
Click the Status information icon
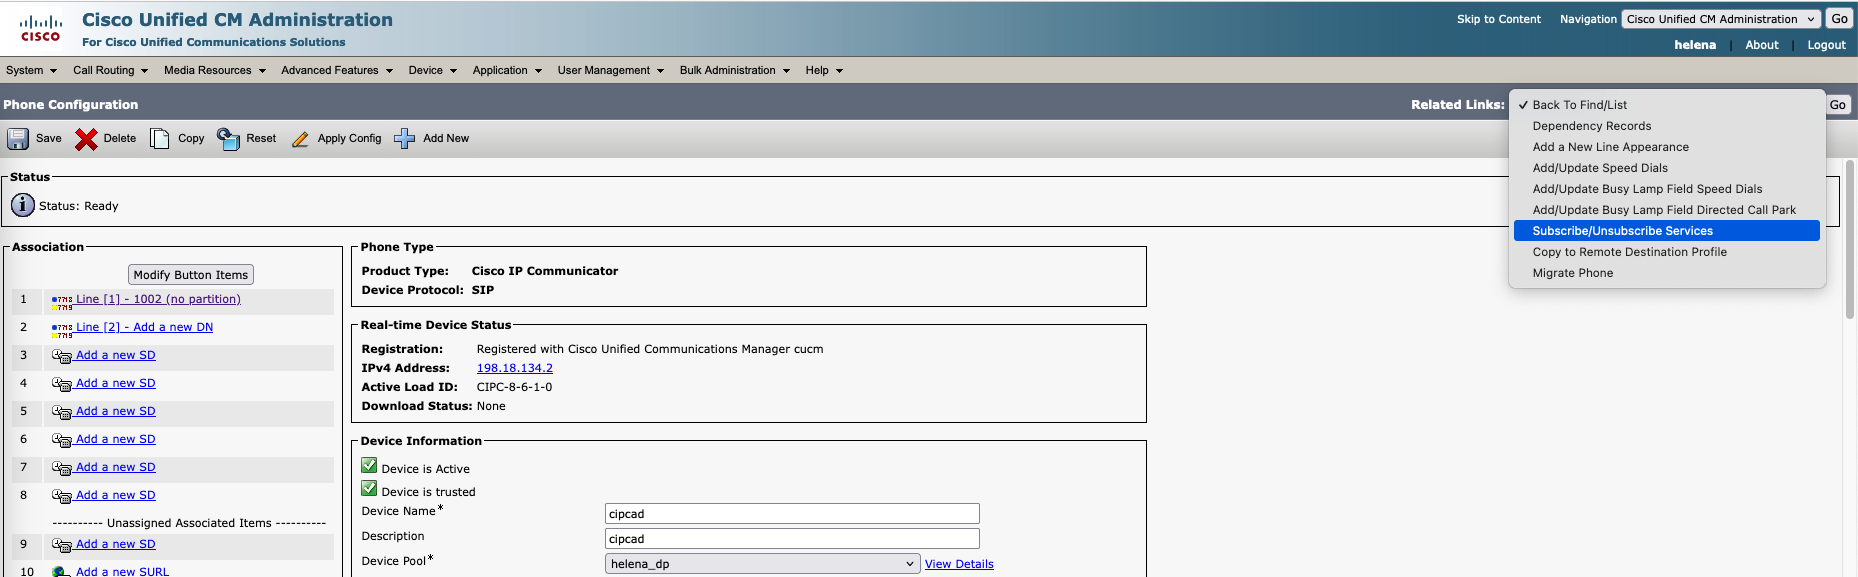coord(22,205)
